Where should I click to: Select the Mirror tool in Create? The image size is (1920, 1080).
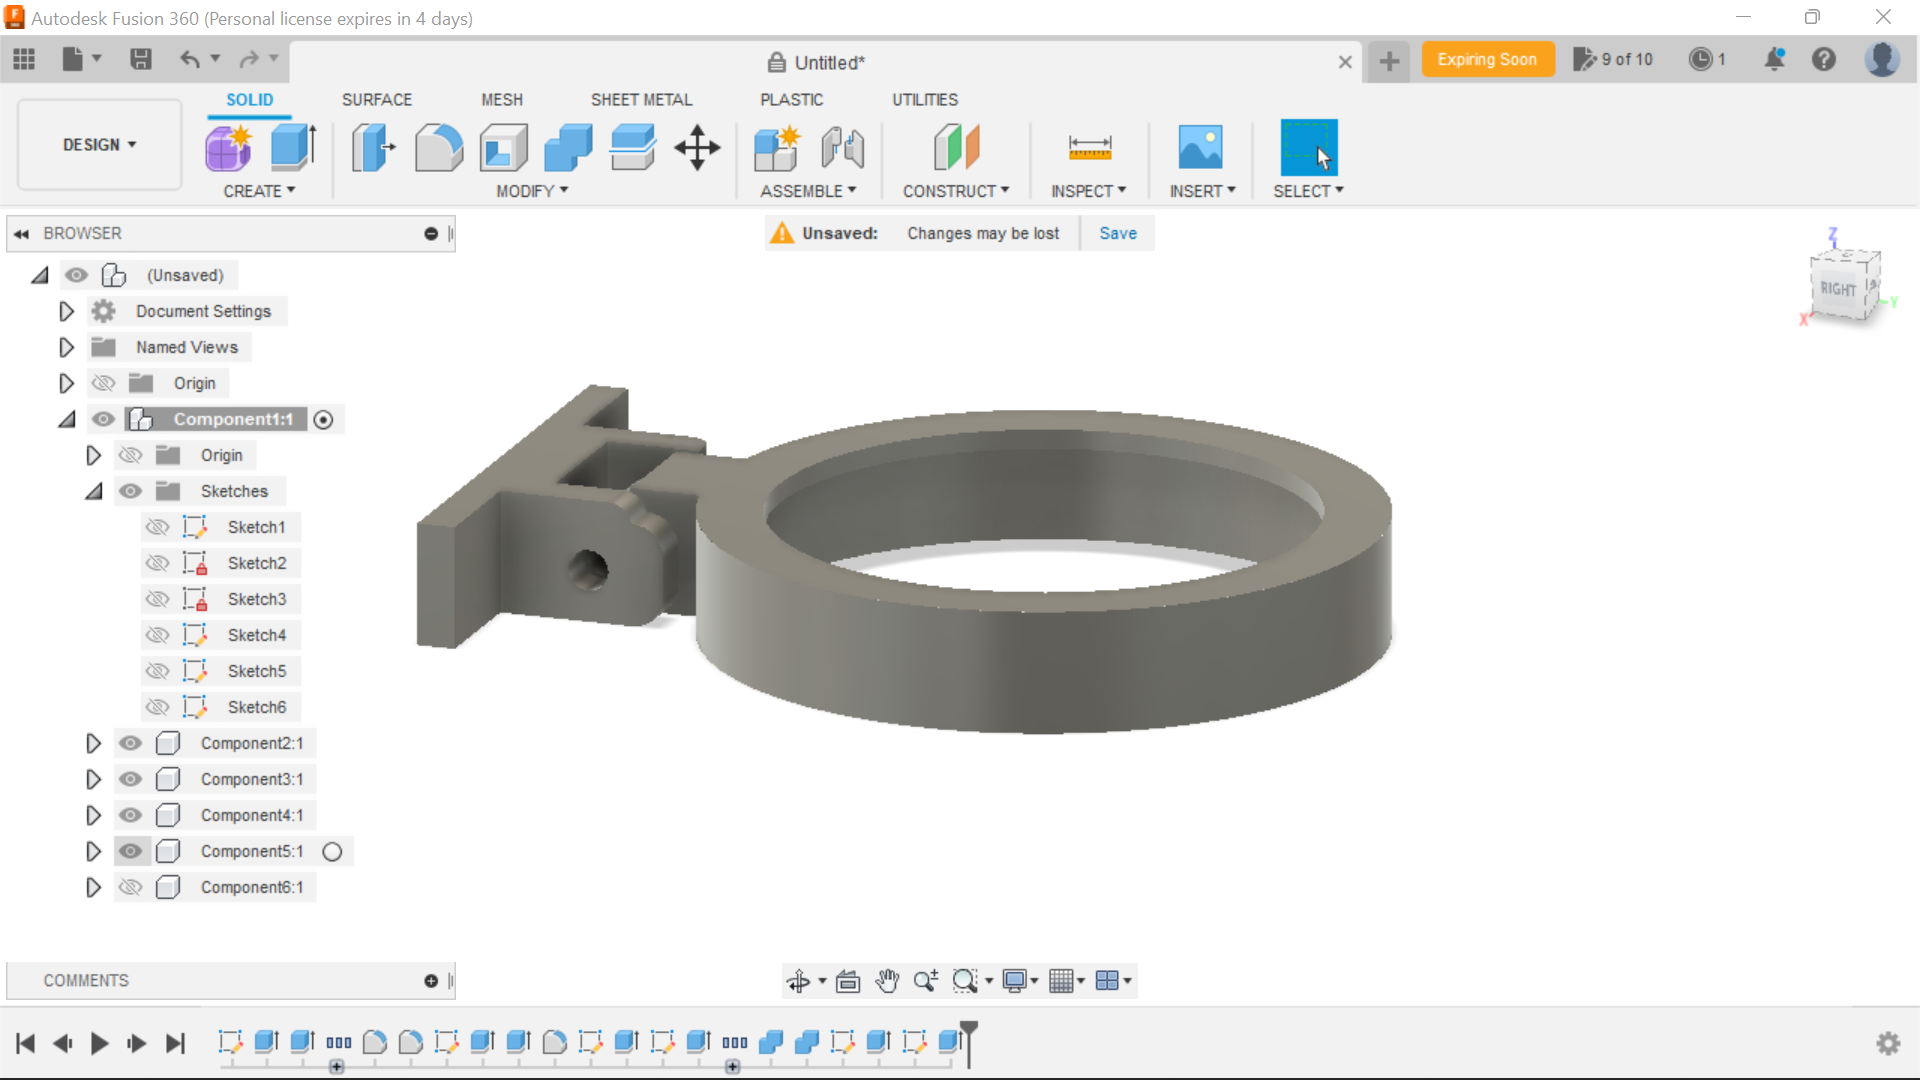pos(258,190)
